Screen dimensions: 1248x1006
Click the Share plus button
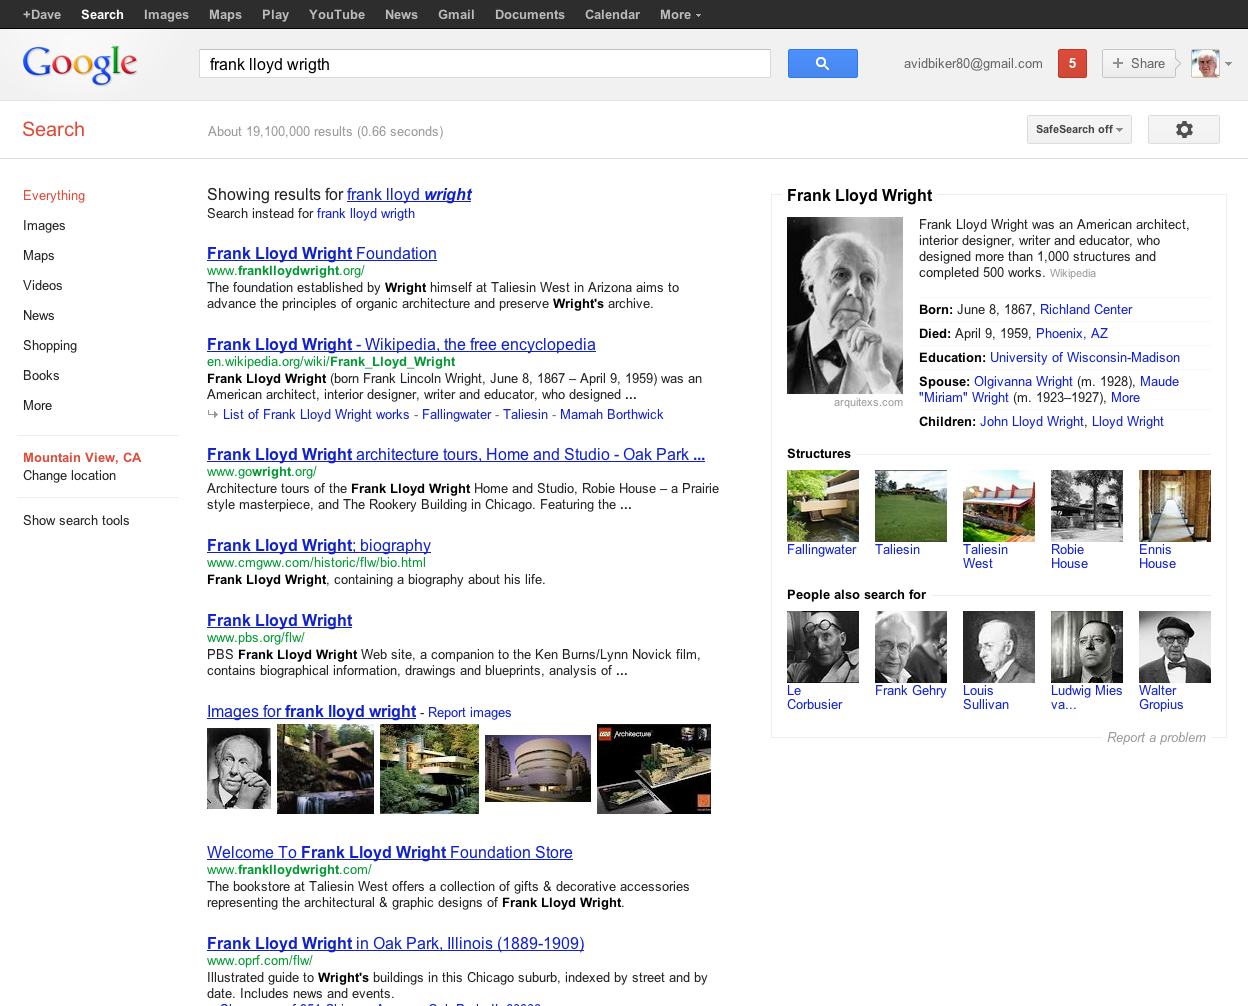pyautogui.click(x=1138, y=63)
